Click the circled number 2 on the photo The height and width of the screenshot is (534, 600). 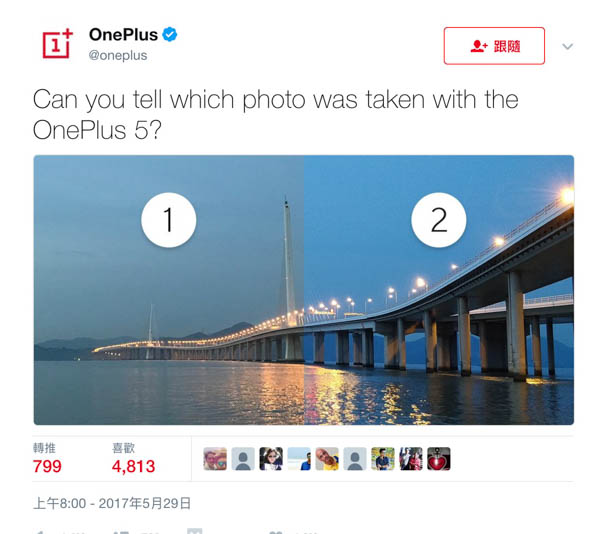438,219
